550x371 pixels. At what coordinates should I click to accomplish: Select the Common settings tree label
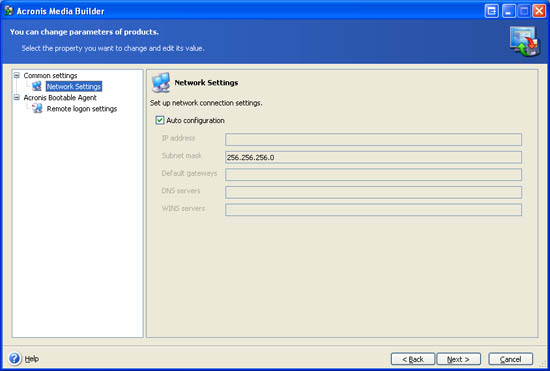(x=51, y=75)
